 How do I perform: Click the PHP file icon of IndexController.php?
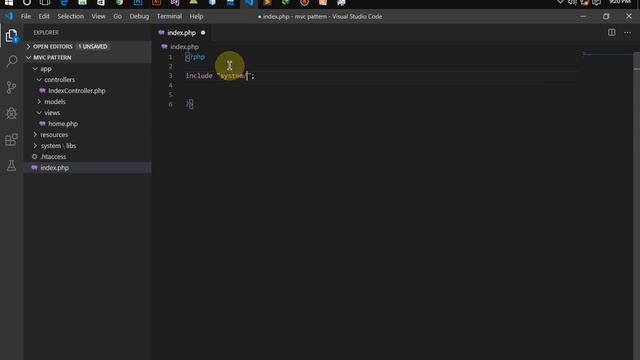[x=42, y=91]
